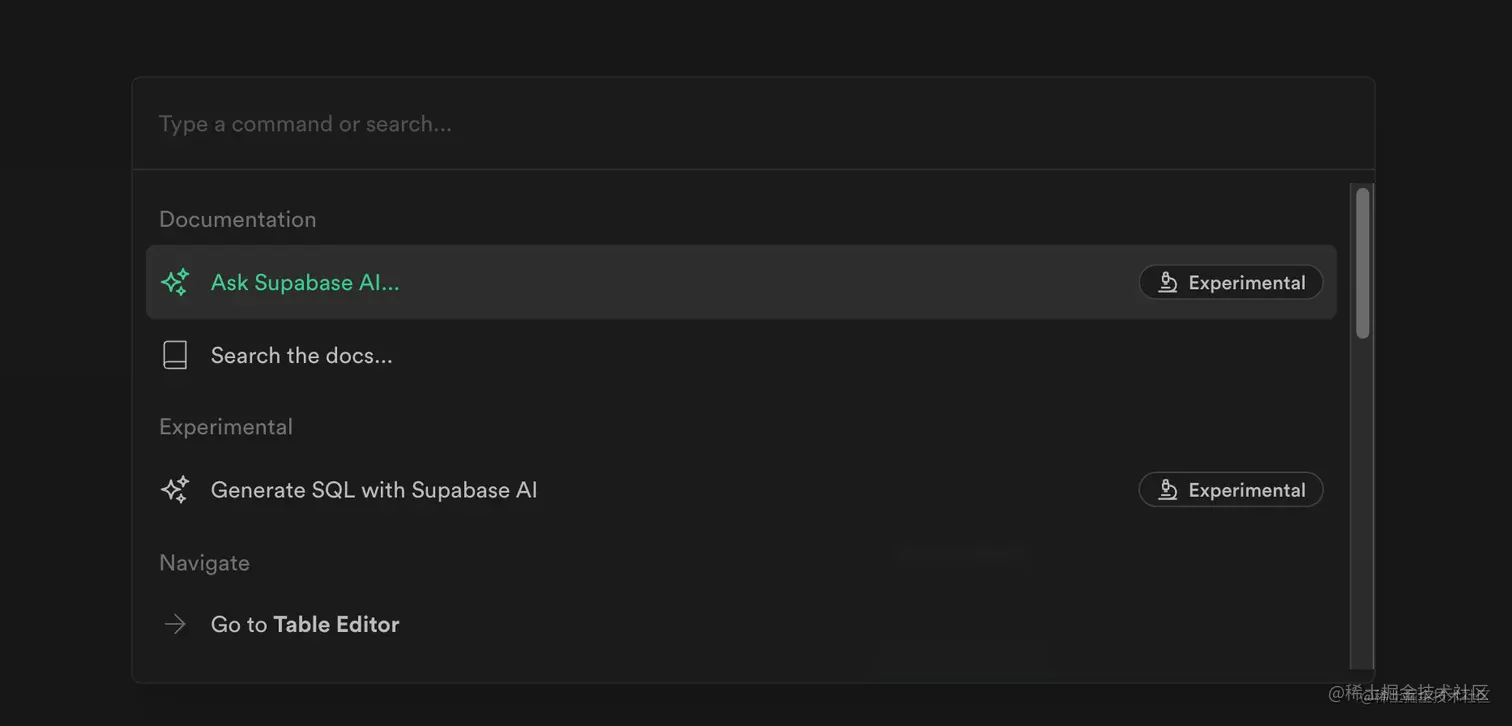This screenshot has height=726, width=1512.
Task: Click the Documentation group heading
Action: (237, 219)
